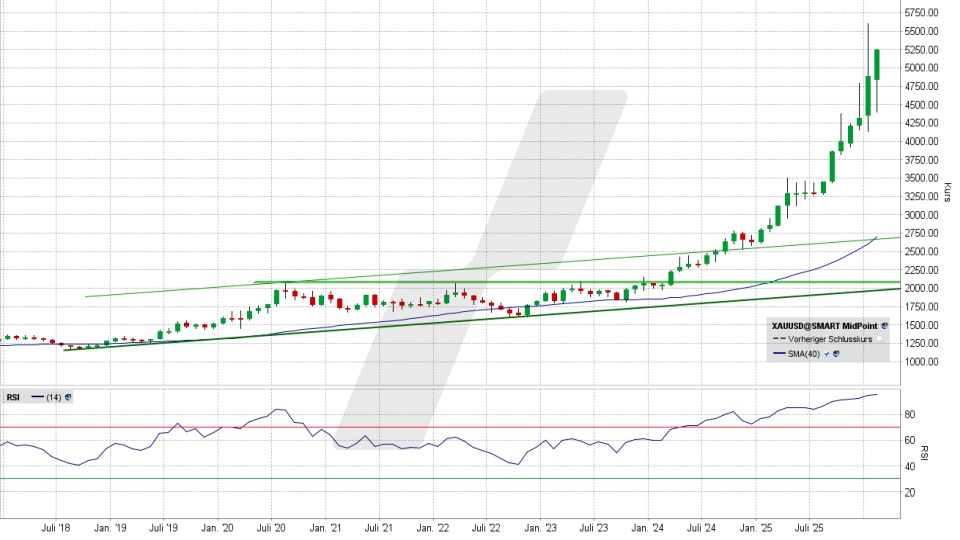Click the SMA(40) legend label

(x=804, y=354)
